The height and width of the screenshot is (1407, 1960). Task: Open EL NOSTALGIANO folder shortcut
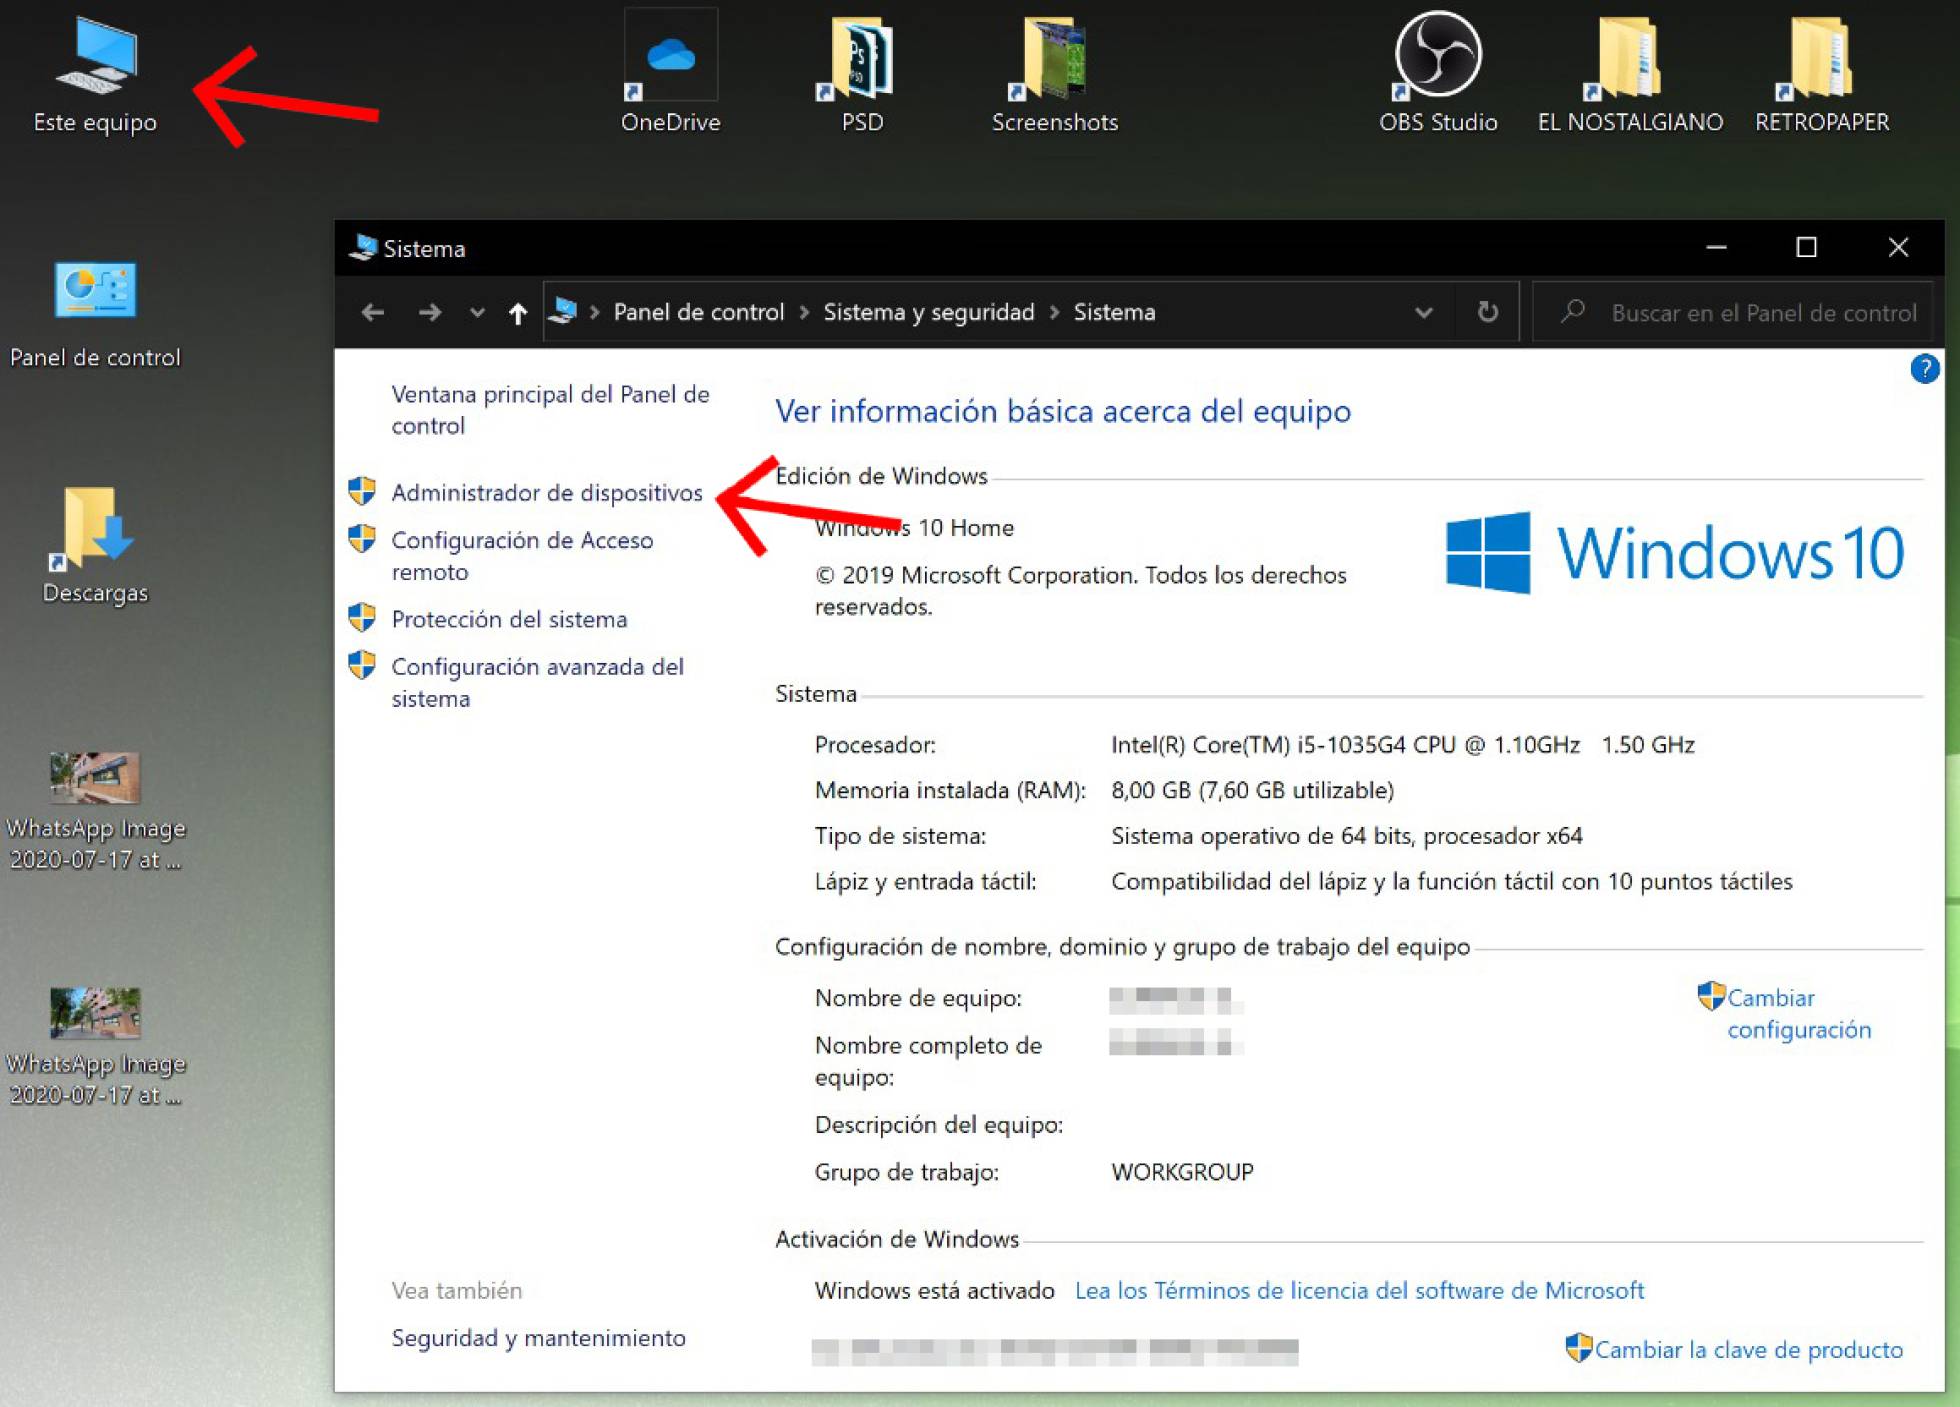point(1630,75)
